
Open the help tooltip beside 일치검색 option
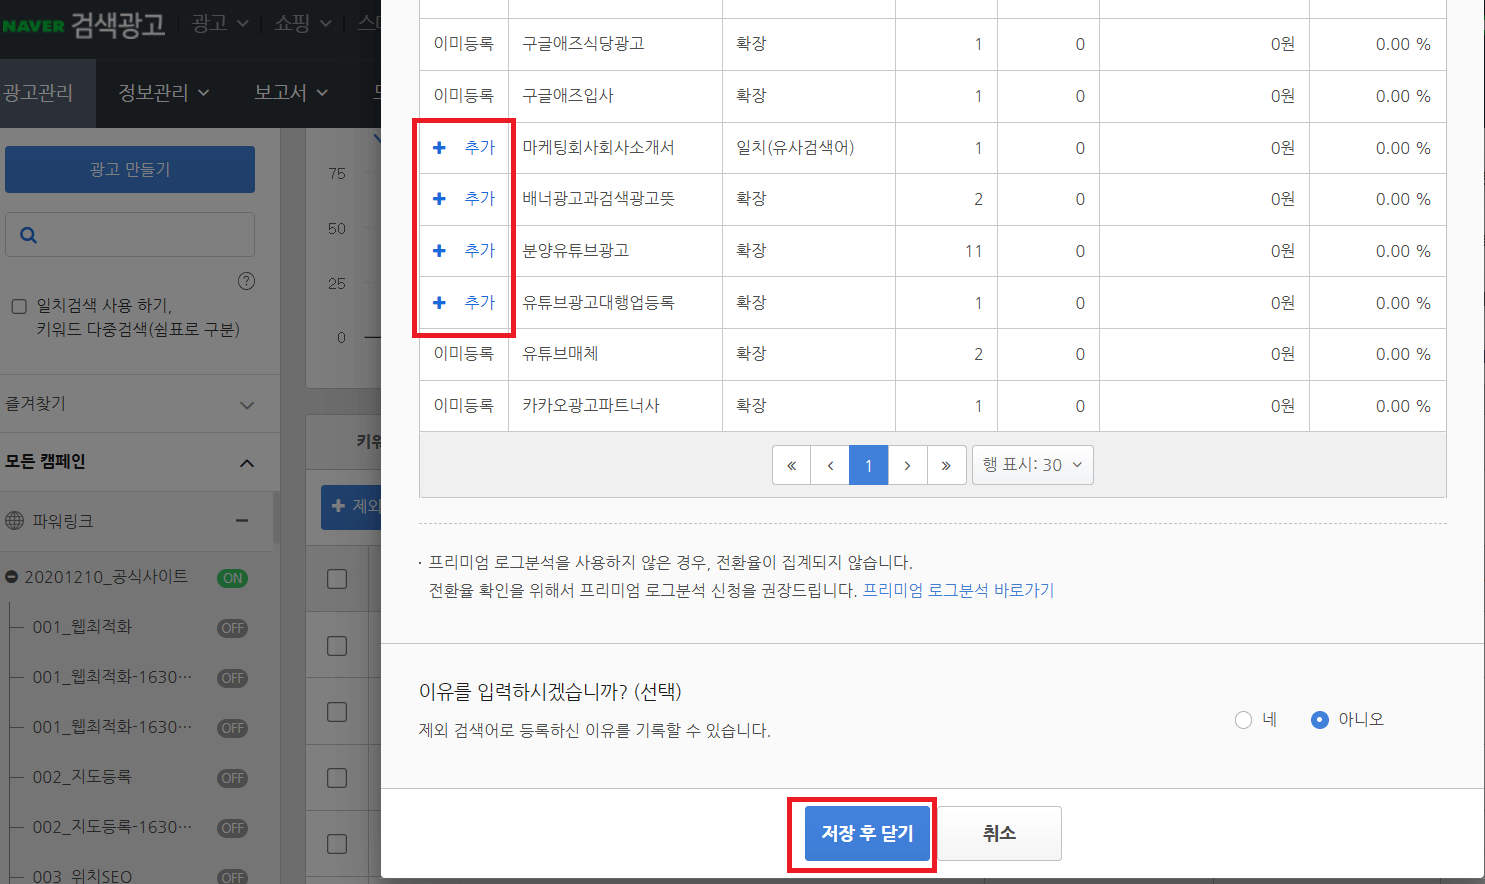[x=246, y=281]
